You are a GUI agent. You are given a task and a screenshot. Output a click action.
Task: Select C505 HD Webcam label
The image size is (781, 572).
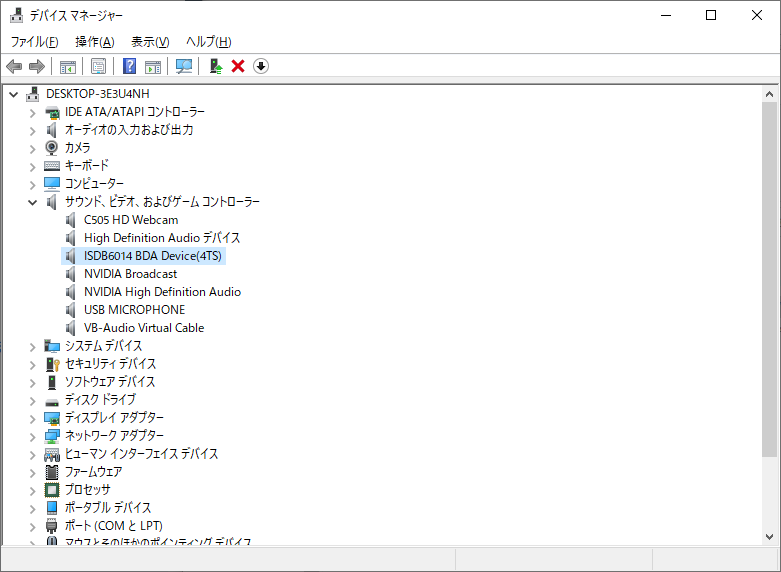(131, 220)
